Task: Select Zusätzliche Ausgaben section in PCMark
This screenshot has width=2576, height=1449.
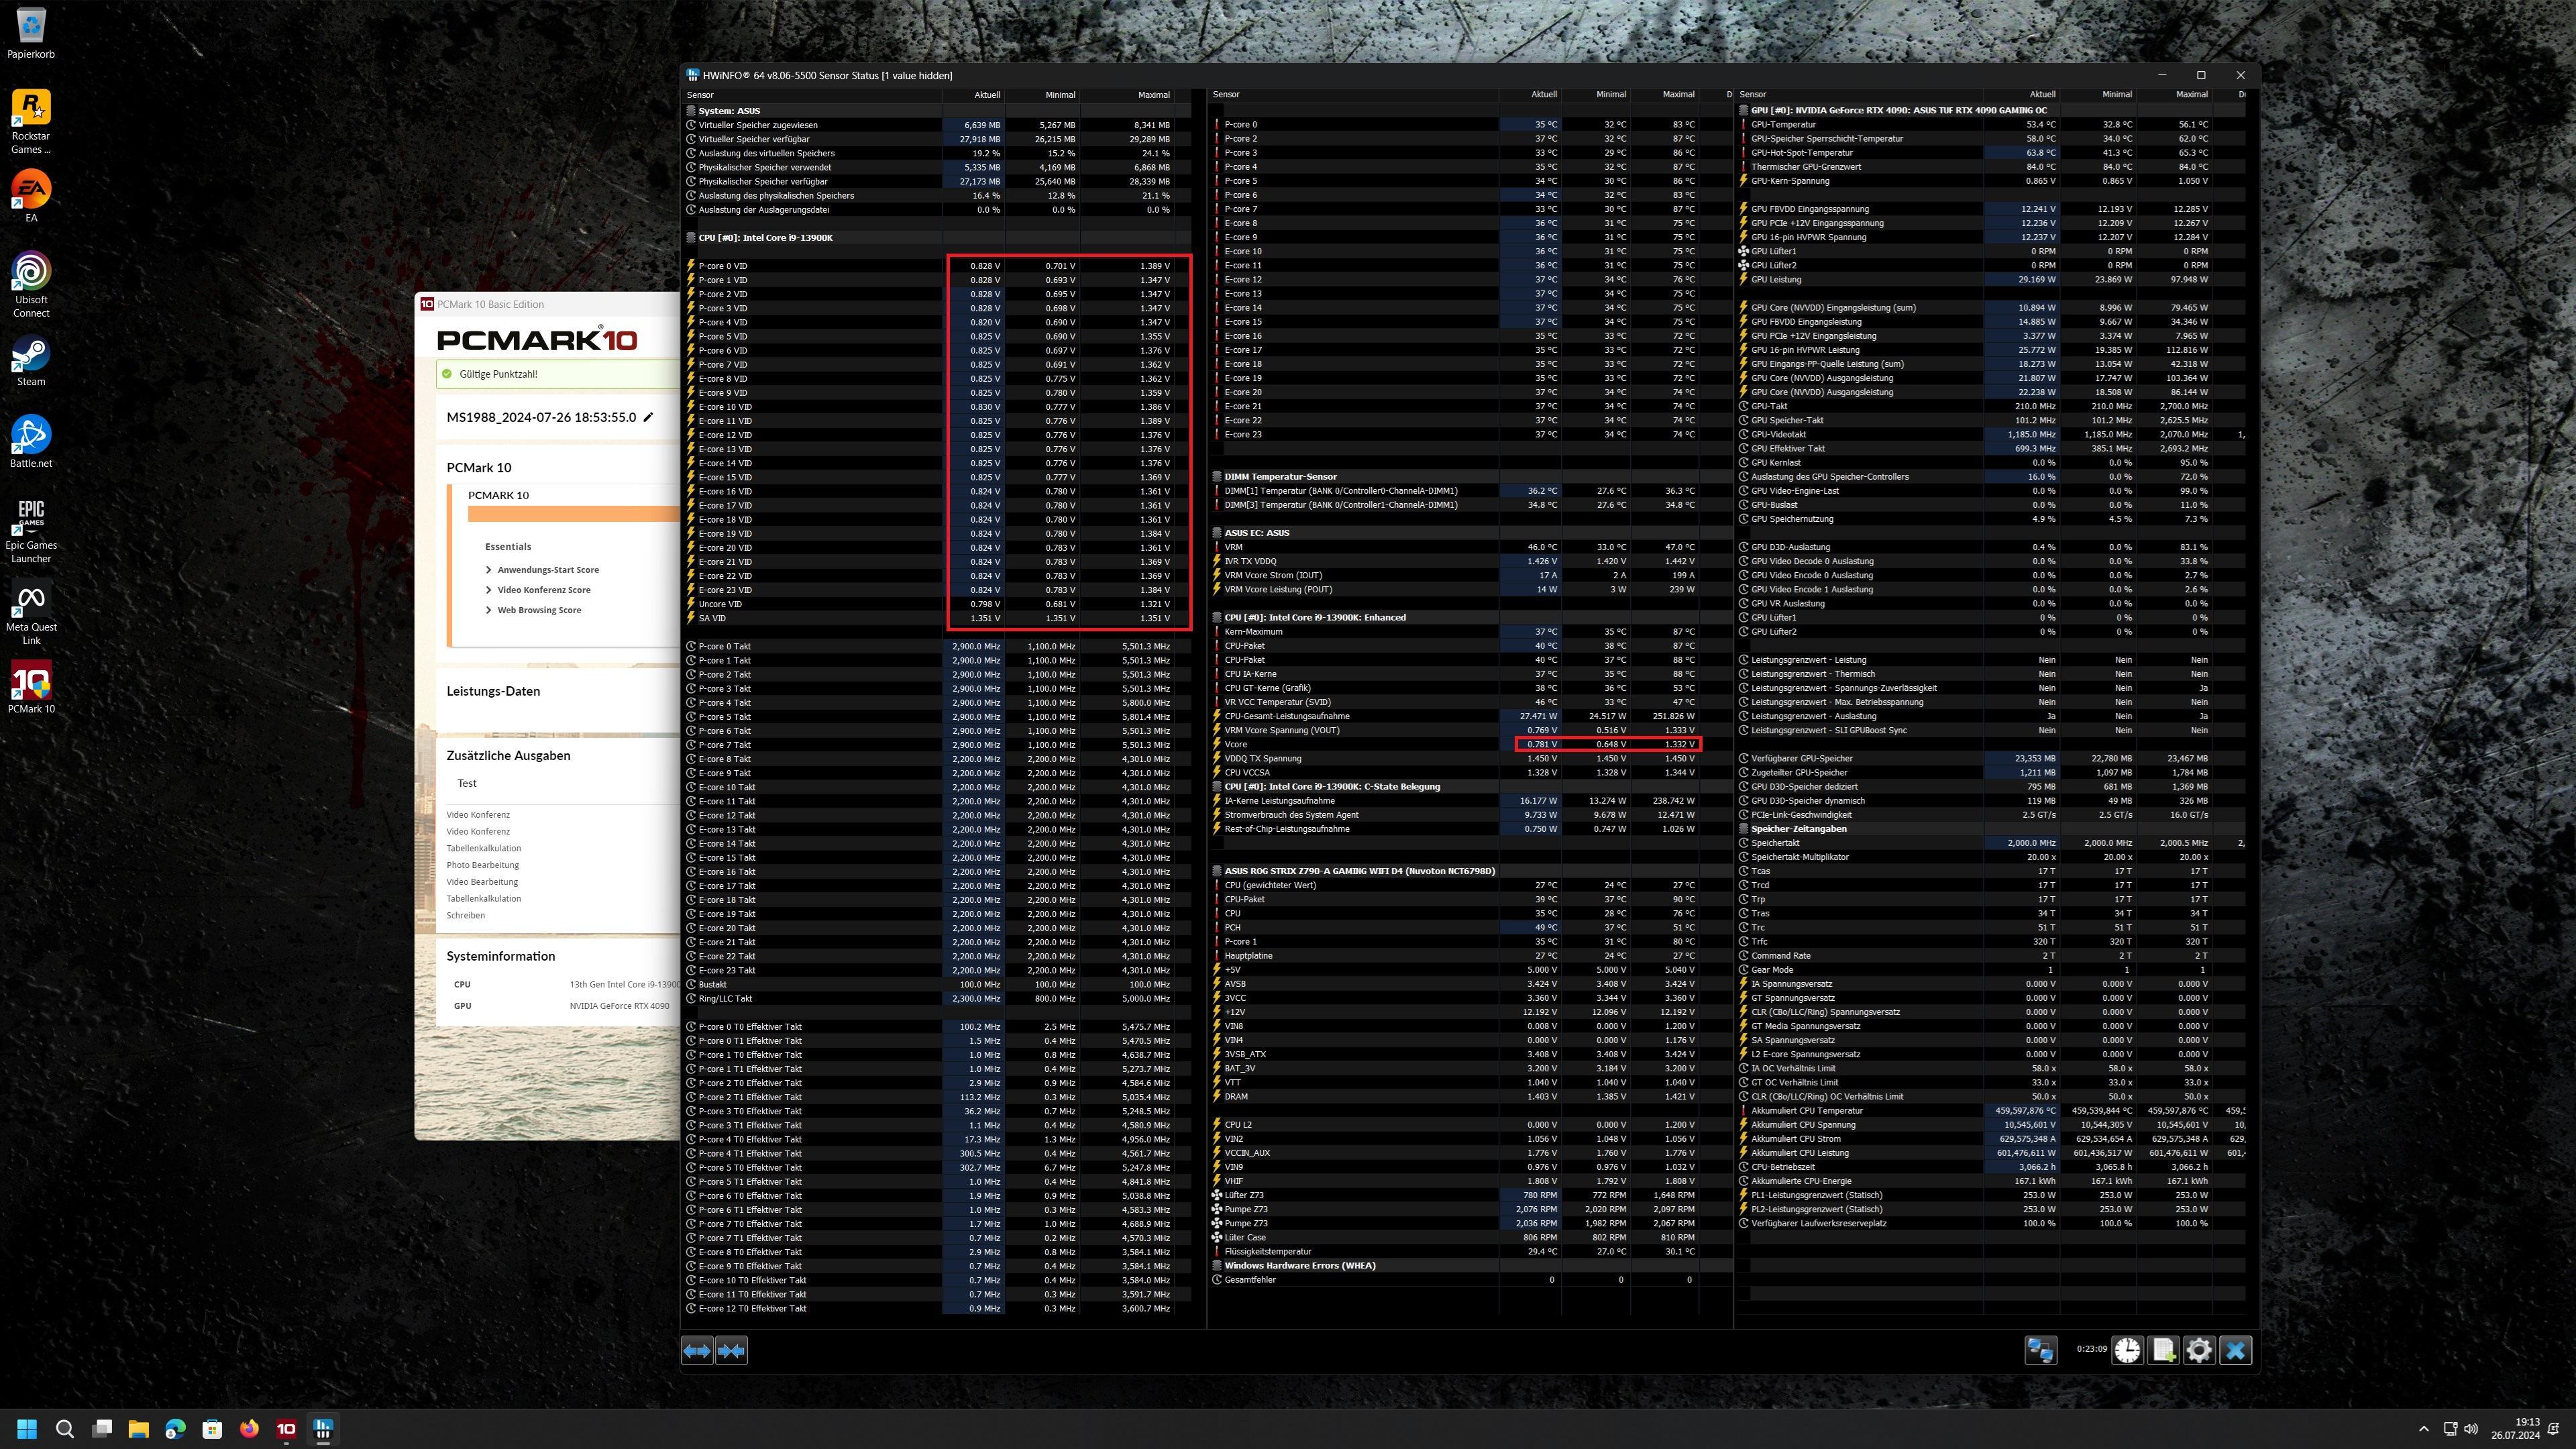Action: [x=508, y=756]
